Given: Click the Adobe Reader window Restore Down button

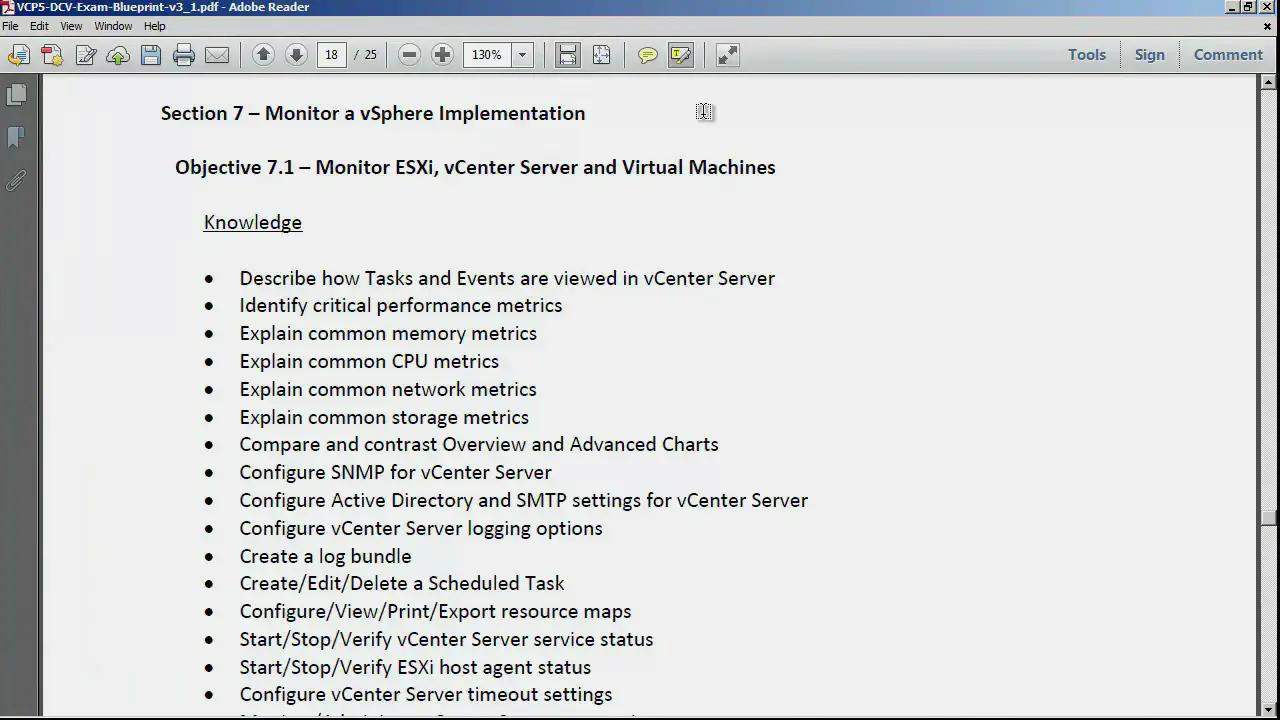Looking at the screenshot, I should 1248,7.
